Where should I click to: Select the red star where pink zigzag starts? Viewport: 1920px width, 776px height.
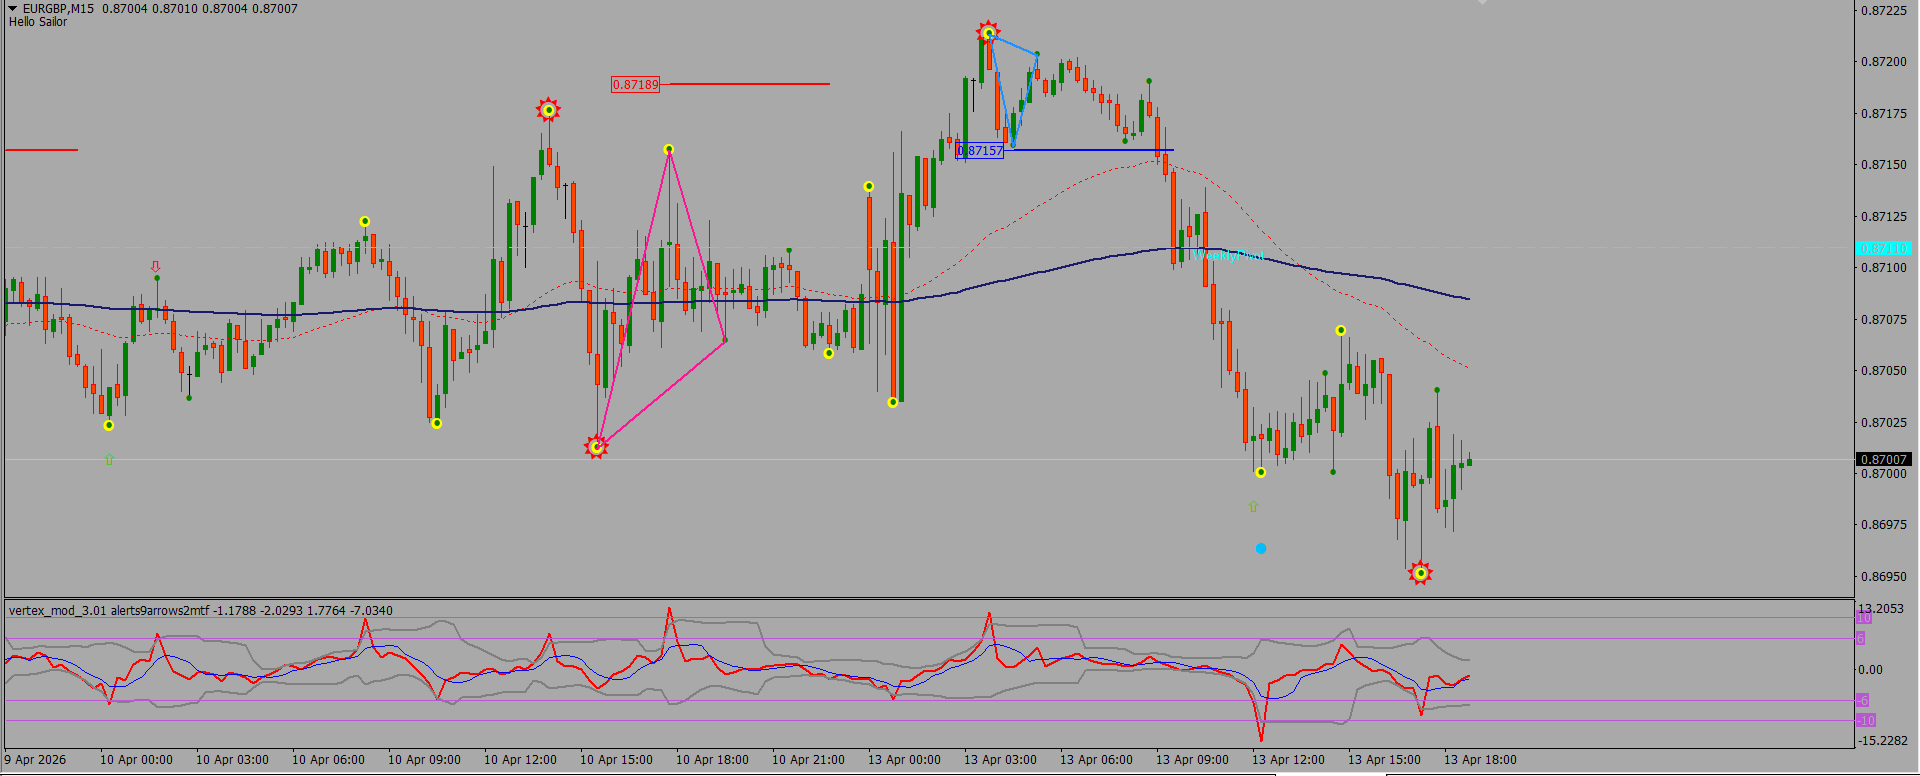(596, 447)
